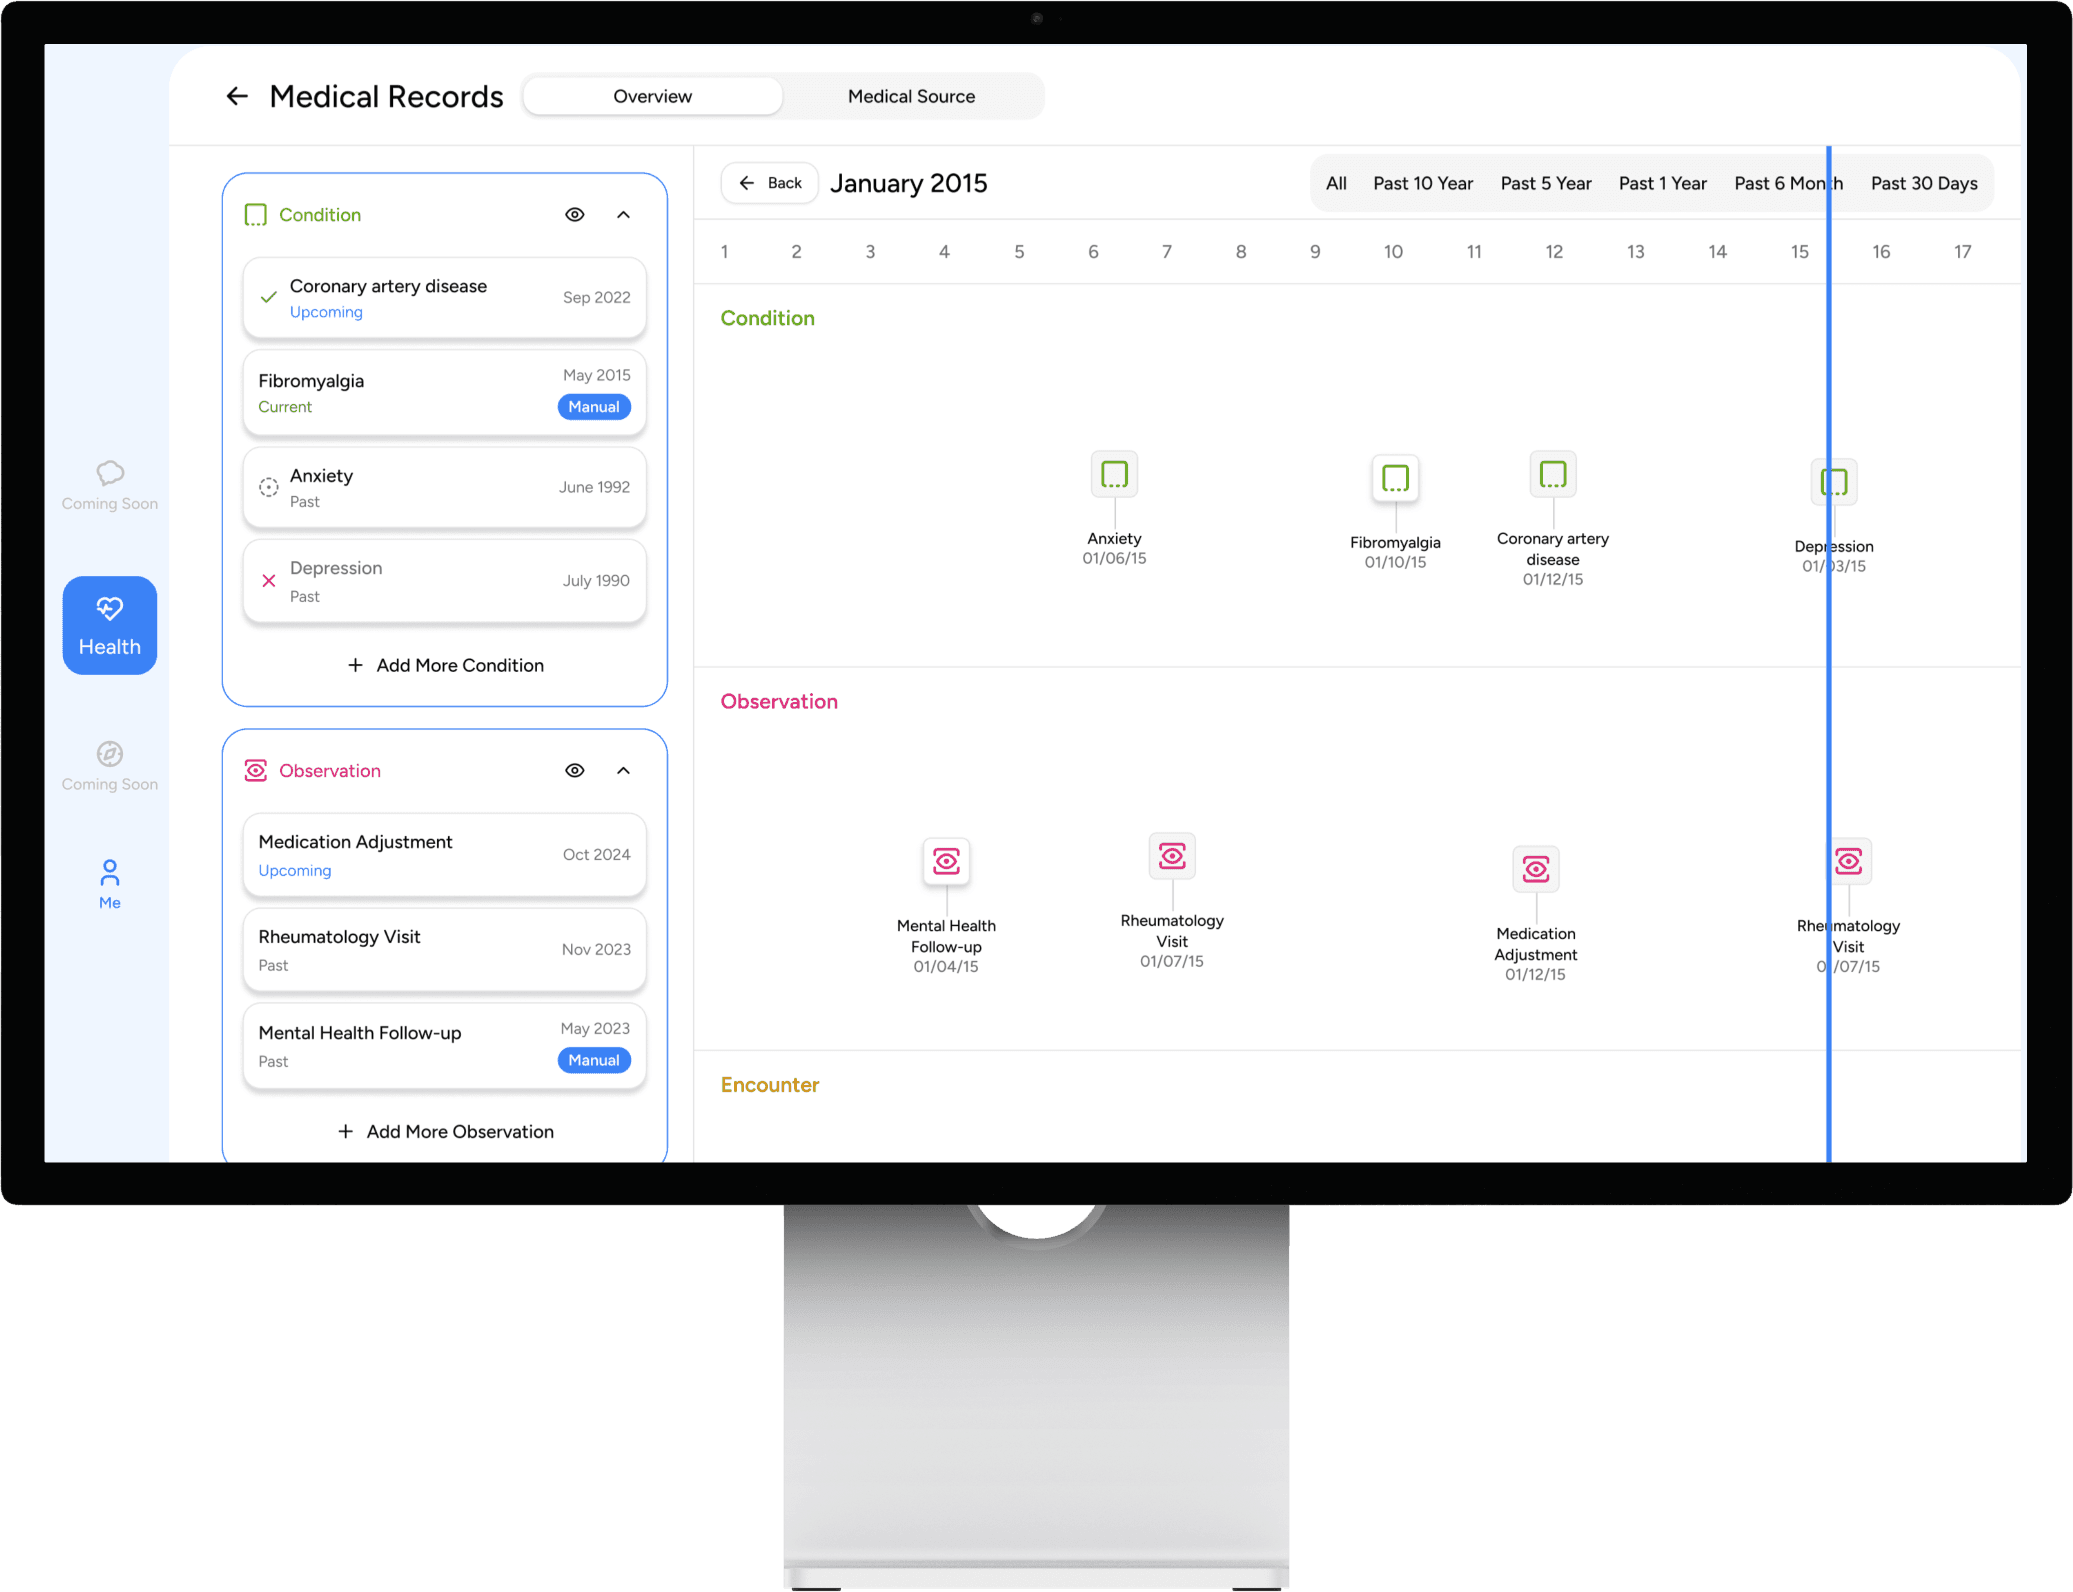Select Fibromyalgia condition marker icon on timeline
The width and height of the screenshot is (2073, 1592).
coord(1395,478)
